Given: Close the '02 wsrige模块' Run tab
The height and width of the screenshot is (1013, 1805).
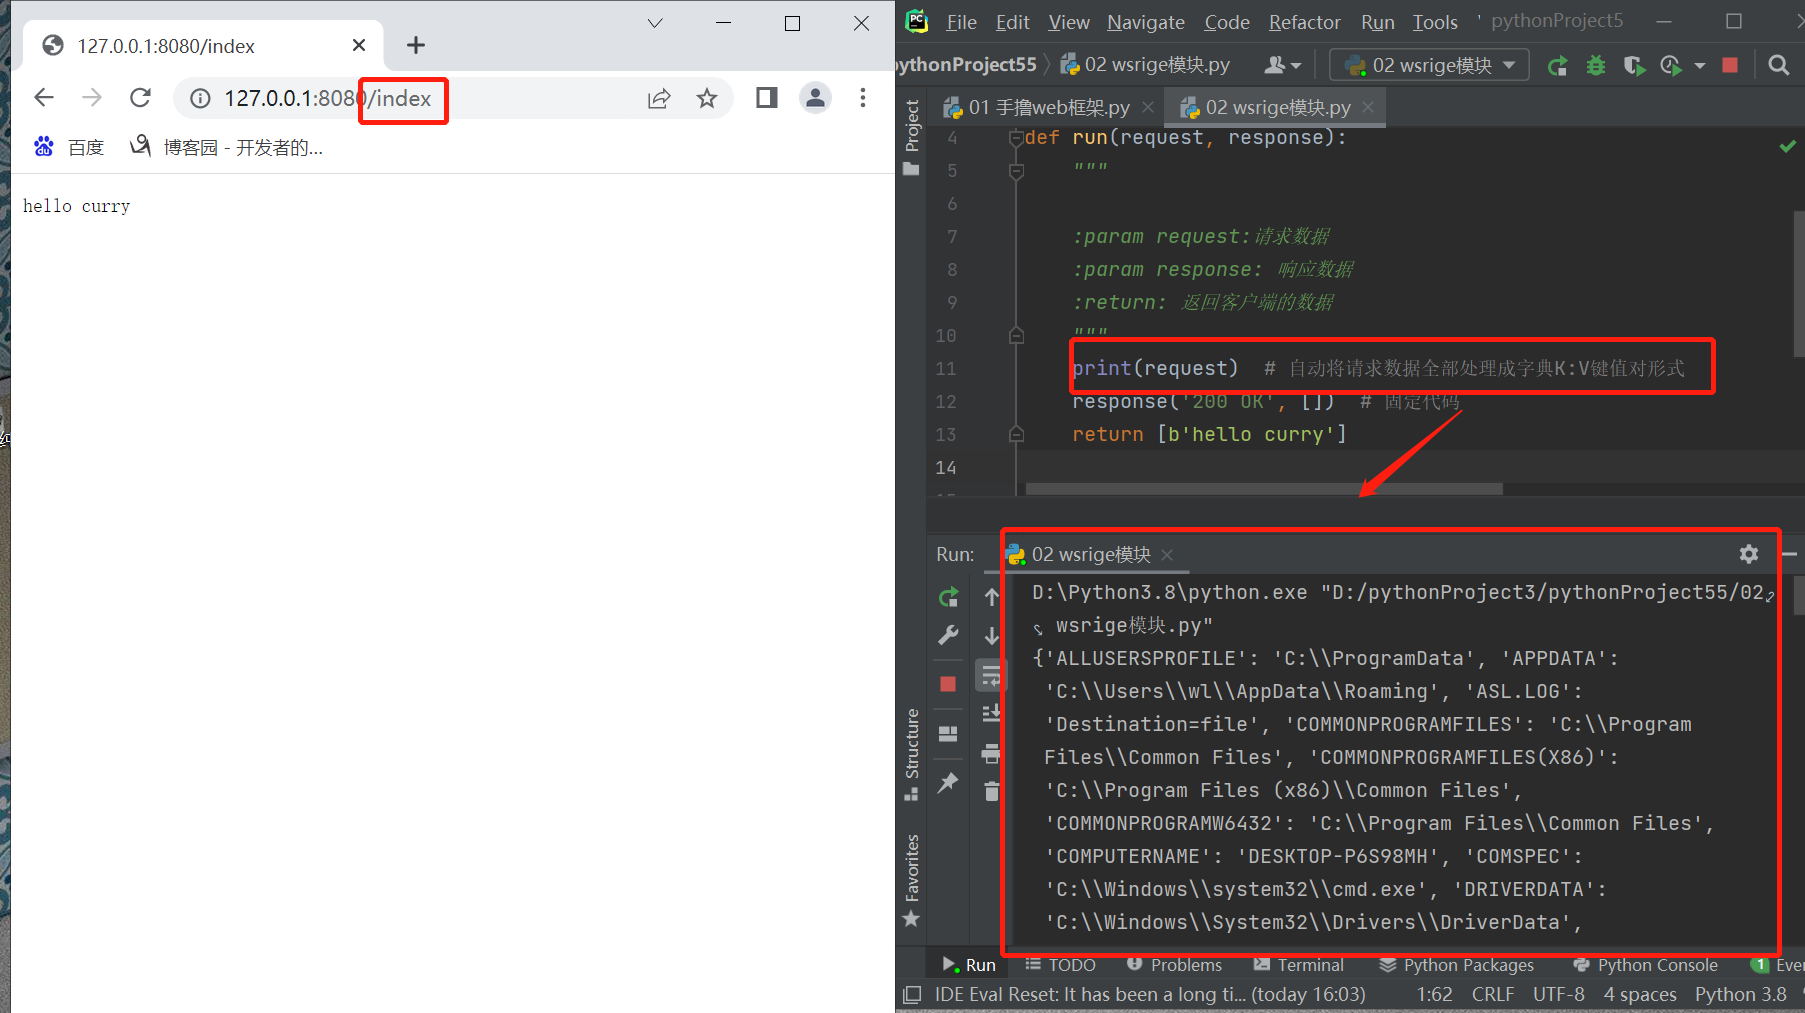Looking at the screenshot, I should (x=1167, y=554).
